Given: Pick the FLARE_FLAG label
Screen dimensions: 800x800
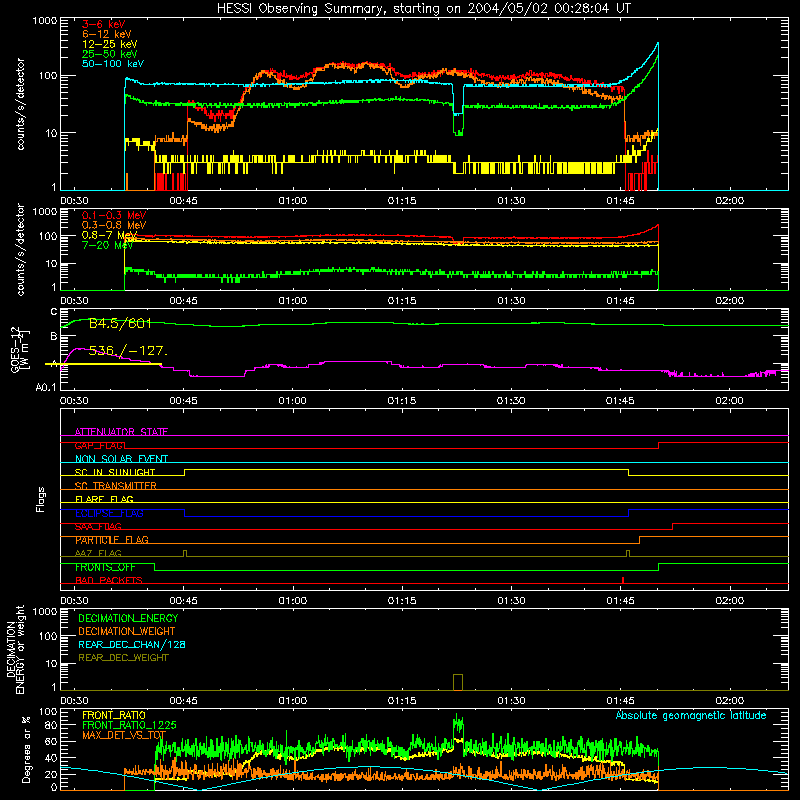Looking at the screenshot, I should (104, 499).
